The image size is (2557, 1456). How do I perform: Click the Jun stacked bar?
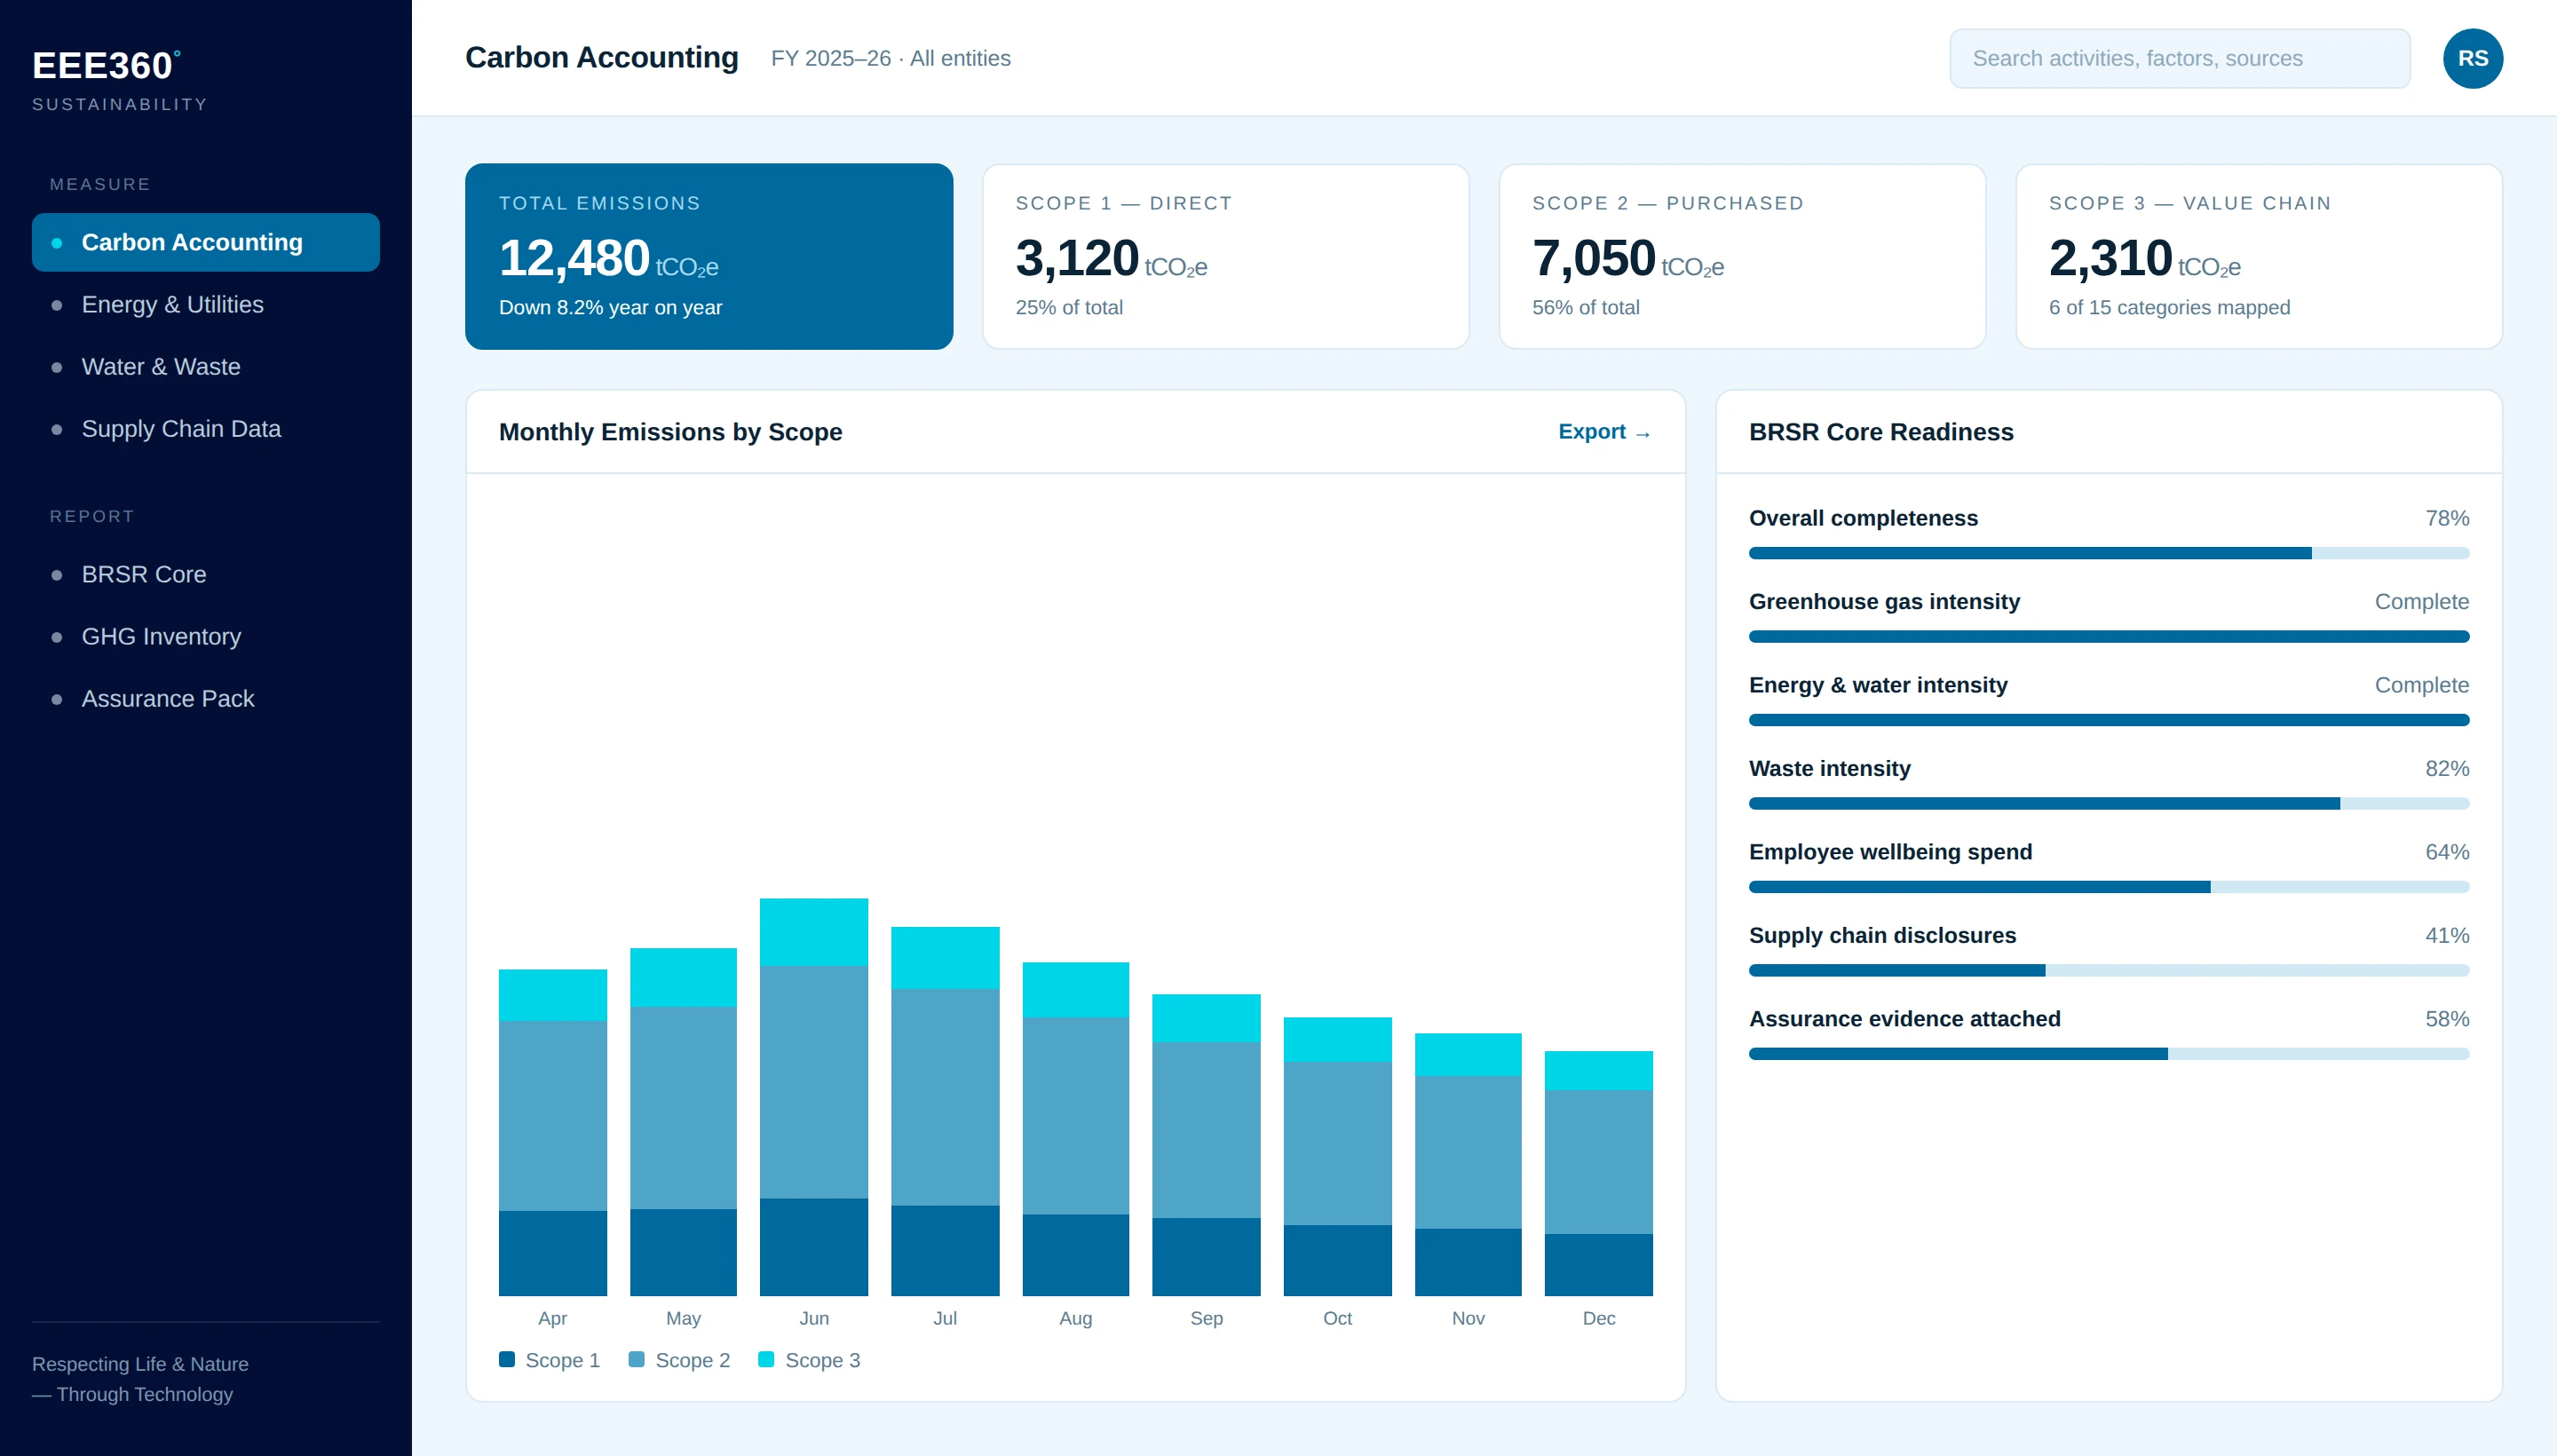pyautogui.click(x=814, y=1097)
